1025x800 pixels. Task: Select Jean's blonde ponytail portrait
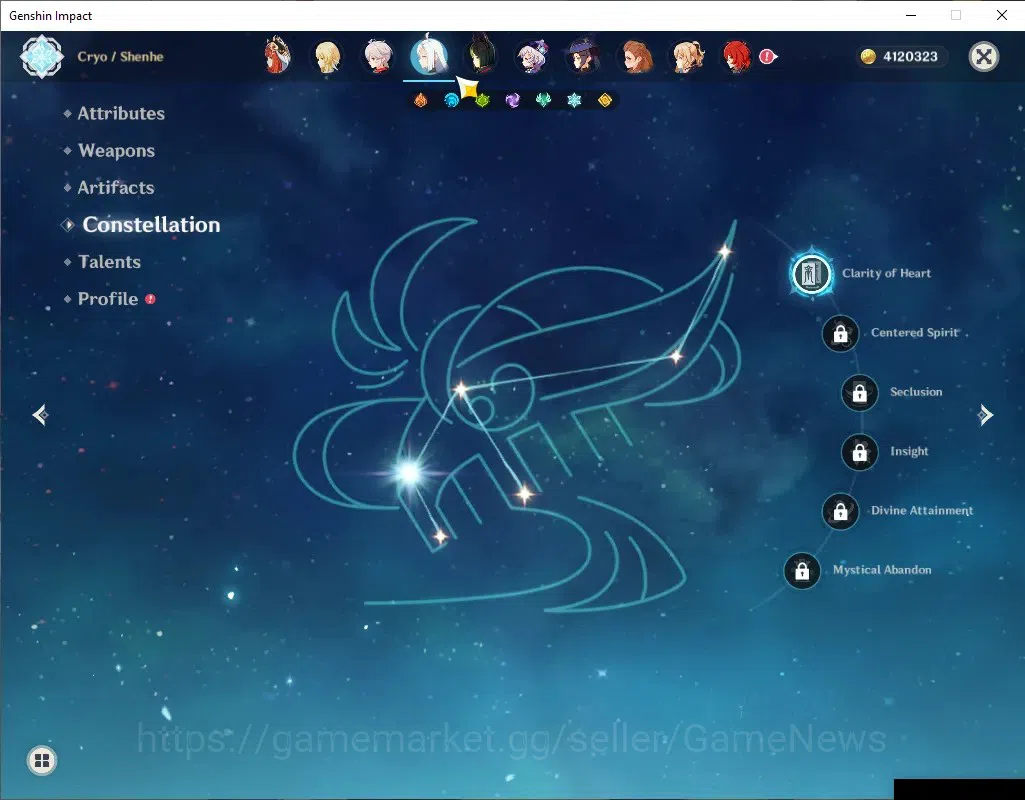coord(688,57)
